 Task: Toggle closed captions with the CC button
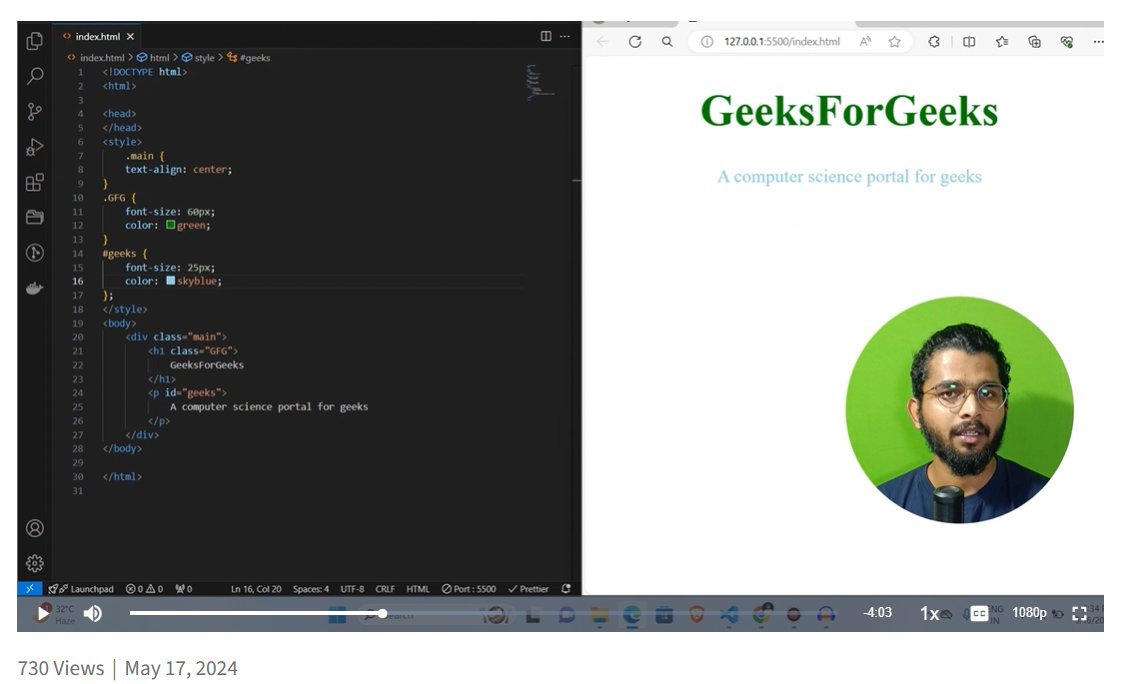[x=979, y=613]
